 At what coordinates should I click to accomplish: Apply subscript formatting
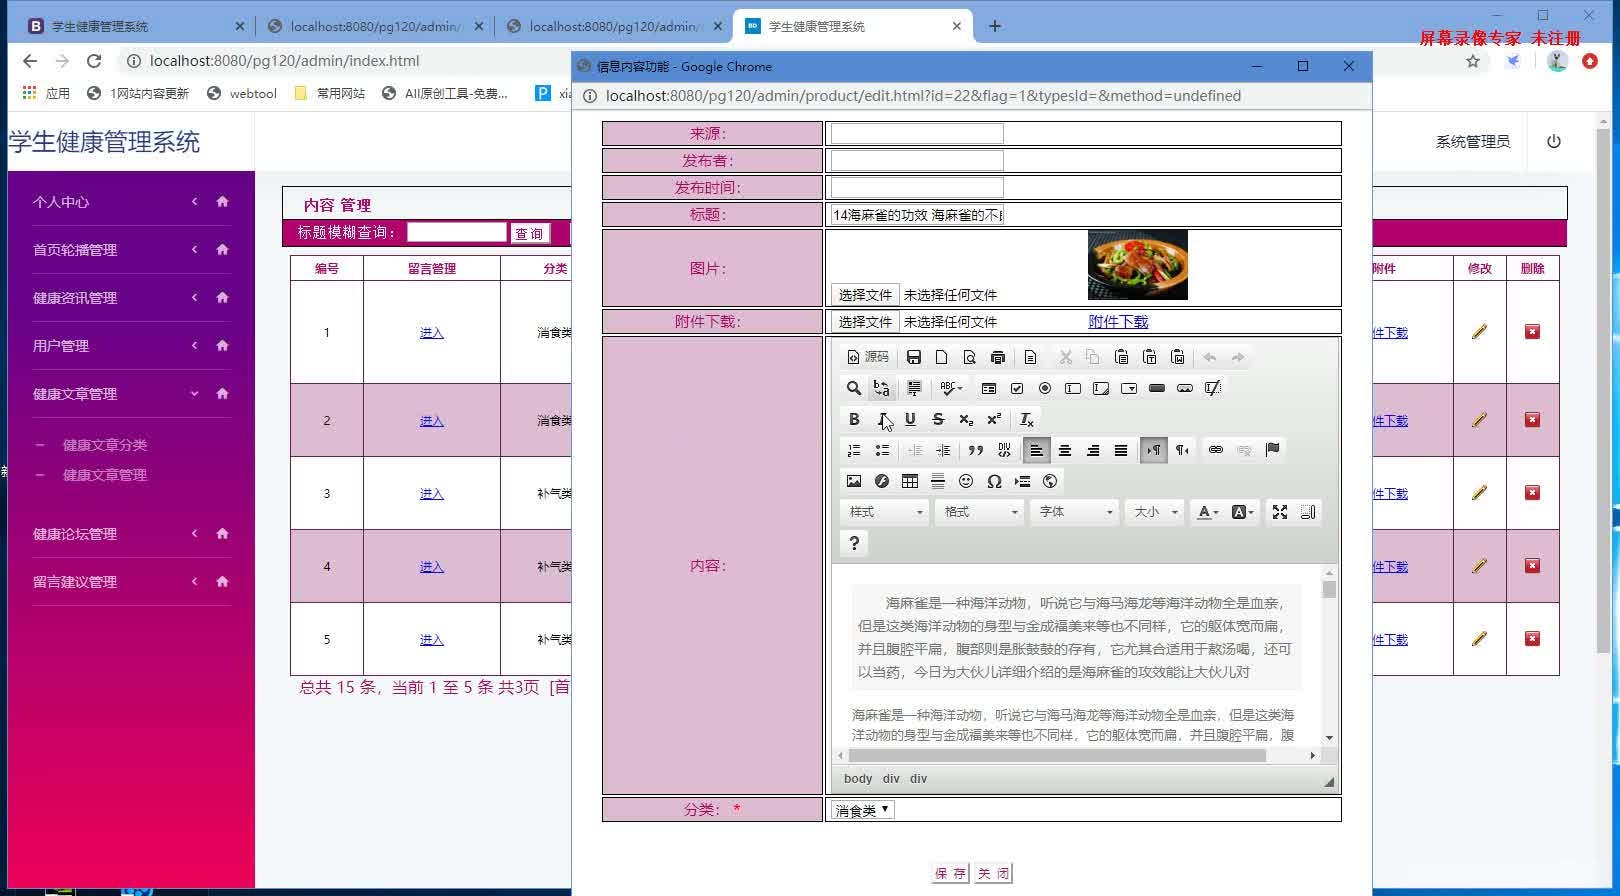[x=966, y=419]
